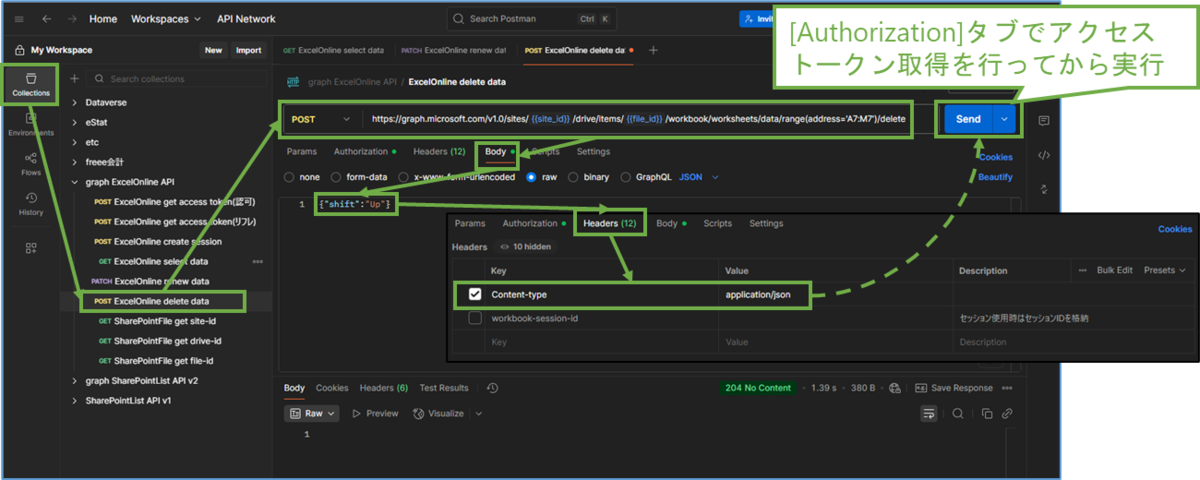Click the 204 No Content status
This screenshot has width=1200, height=480.
(759, 388)
